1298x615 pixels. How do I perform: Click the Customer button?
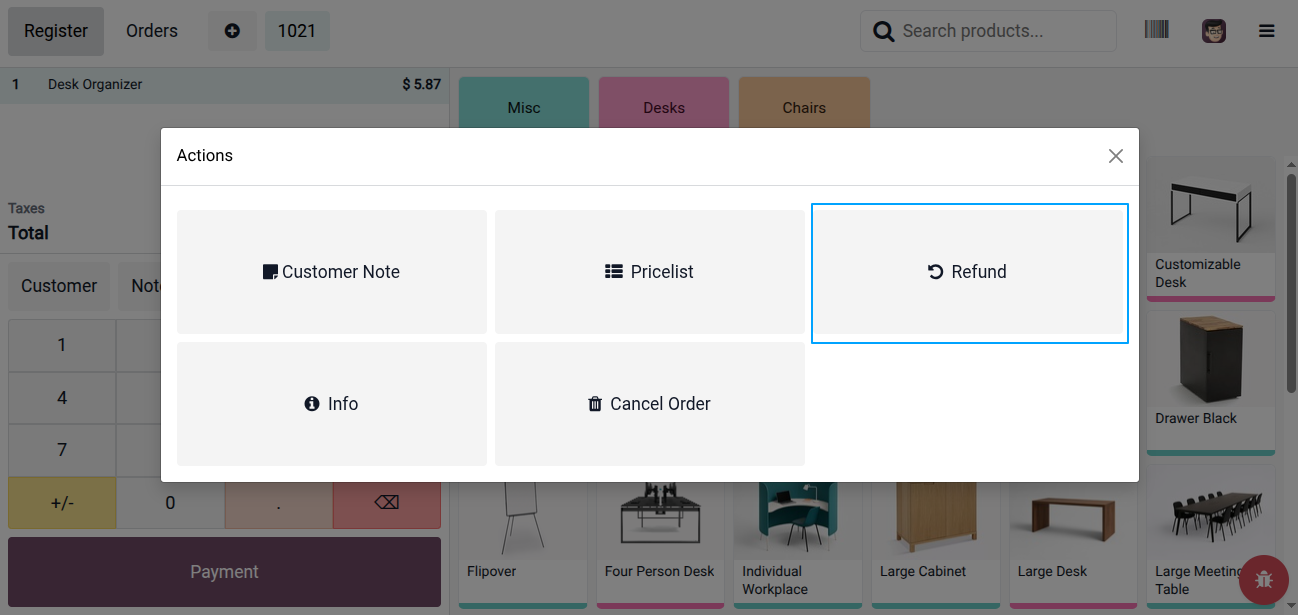tap(59, 286)
